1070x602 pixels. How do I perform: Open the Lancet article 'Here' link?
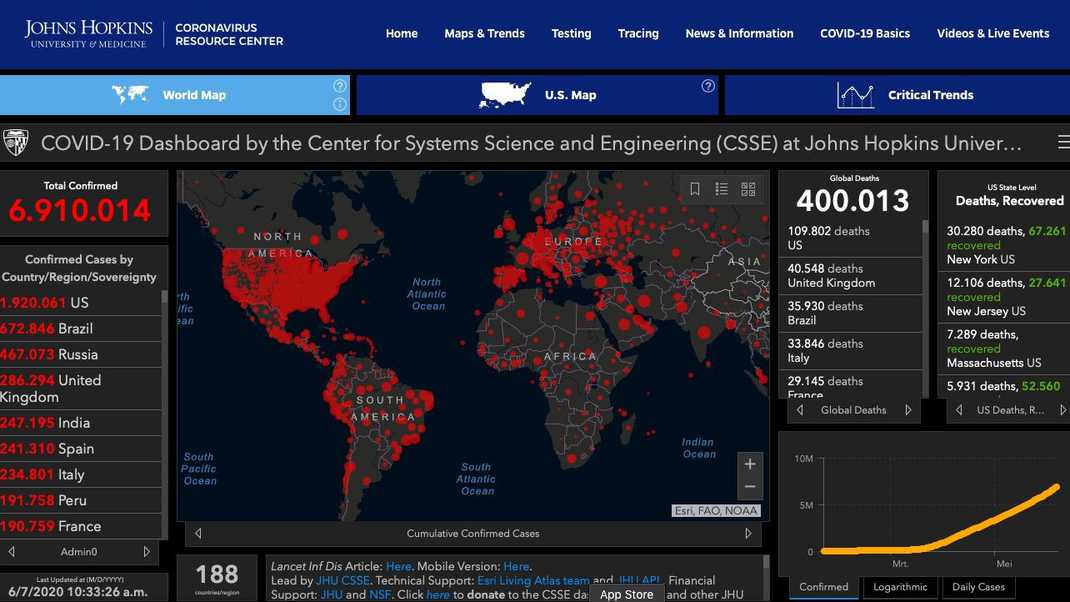[399, 567]
